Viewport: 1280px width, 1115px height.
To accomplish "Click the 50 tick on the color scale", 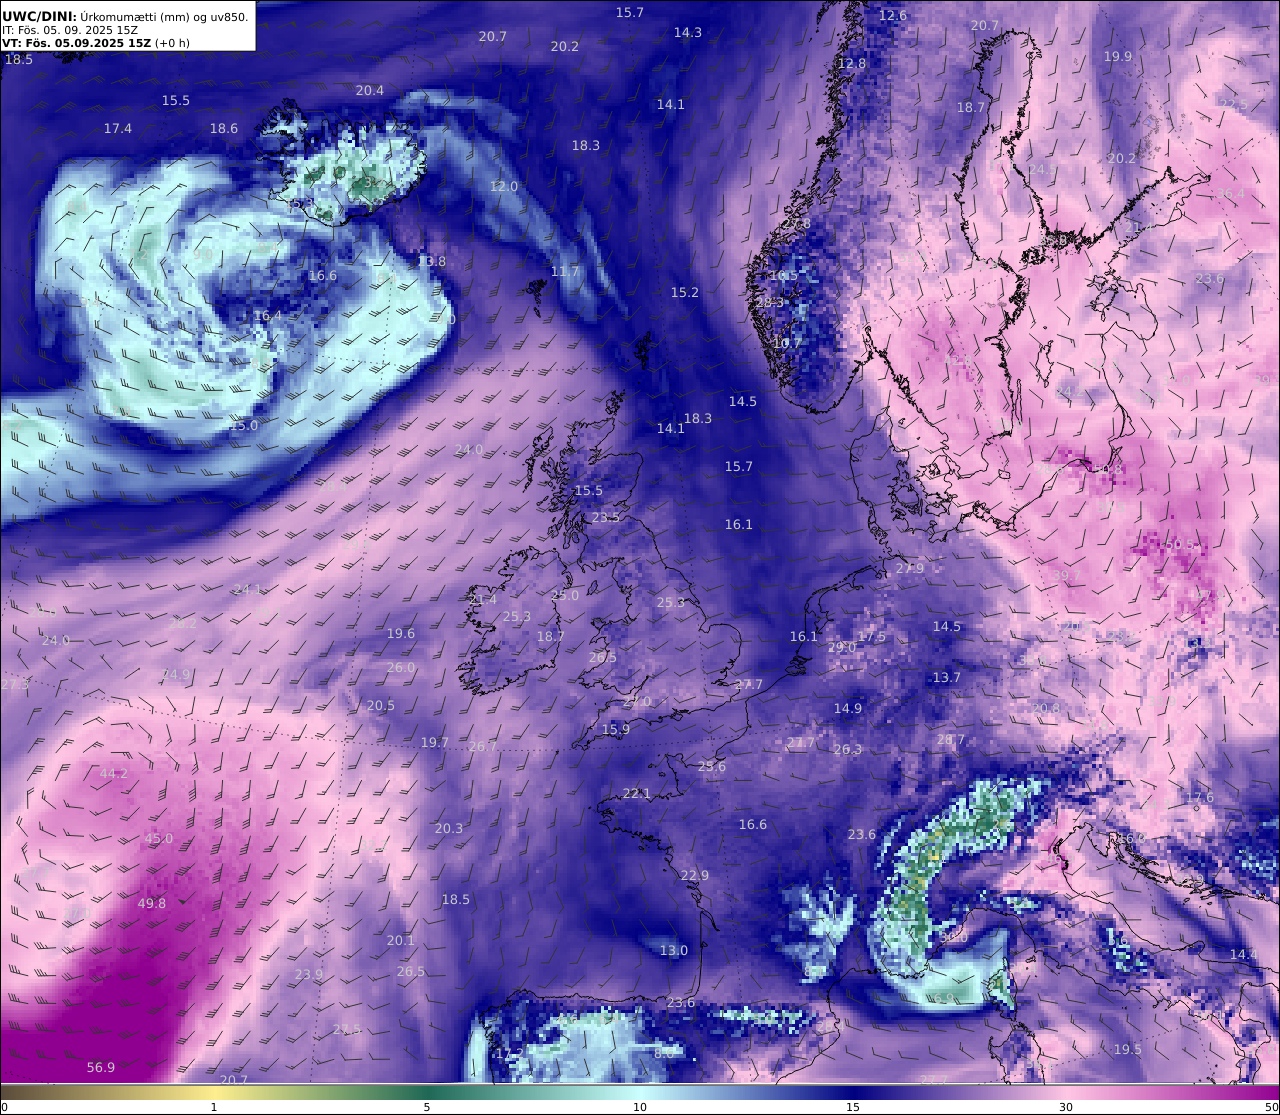I will pyautogui.click(x=1271, y=1107).
